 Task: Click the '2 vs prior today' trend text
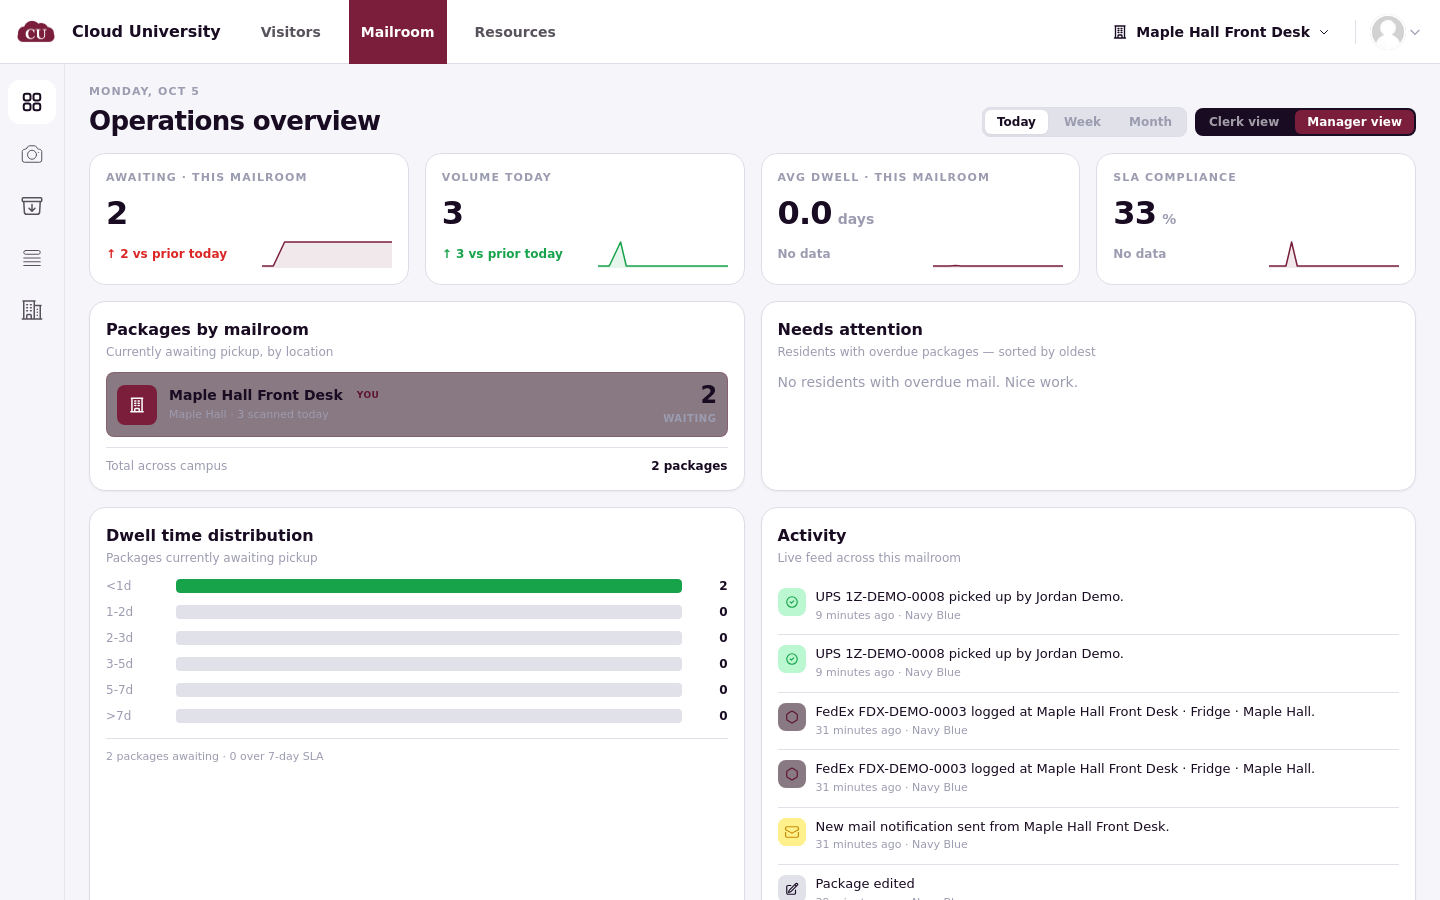pos(167,254)
